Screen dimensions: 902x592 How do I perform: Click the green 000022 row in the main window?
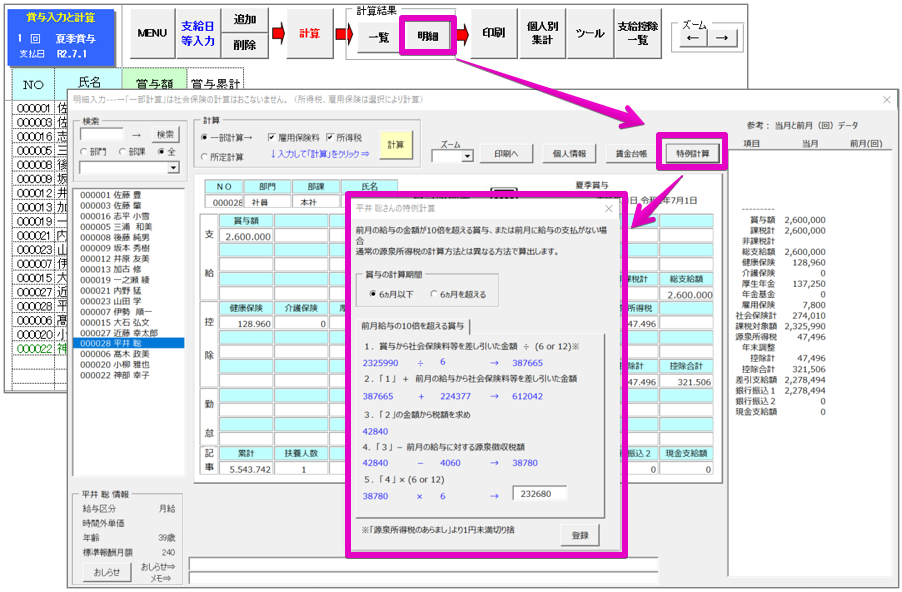tap(39, 349)
